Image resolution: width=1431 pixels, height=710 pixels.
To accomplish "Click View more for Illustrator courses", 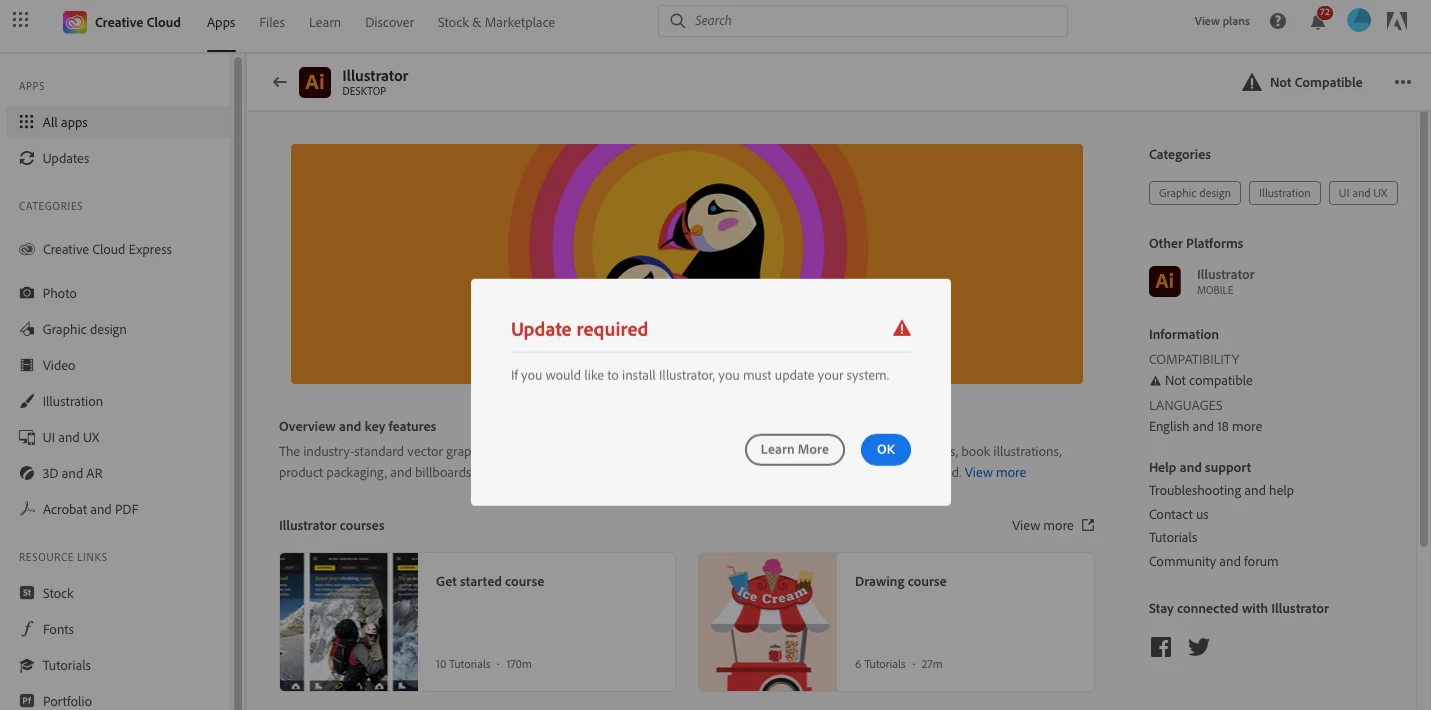I will 1042,525.
